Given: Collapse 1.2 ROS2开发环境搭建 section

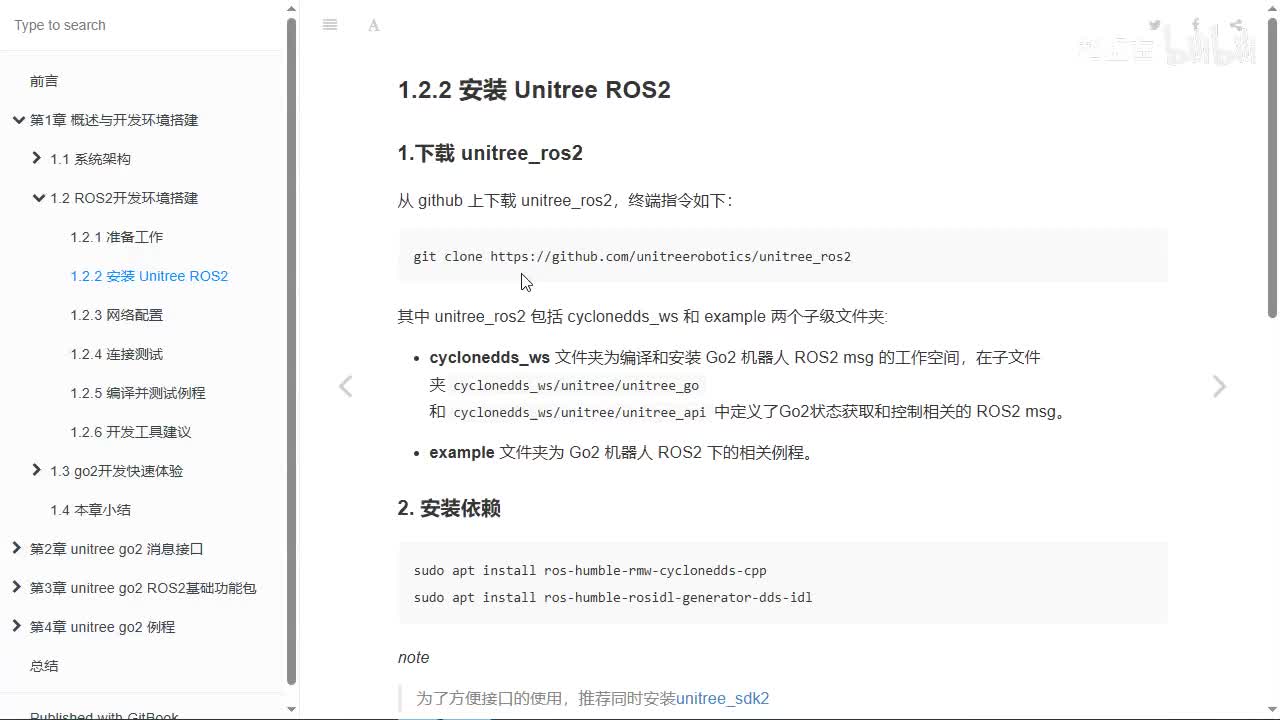Looking at the screenshot, I should coord(39,198).
